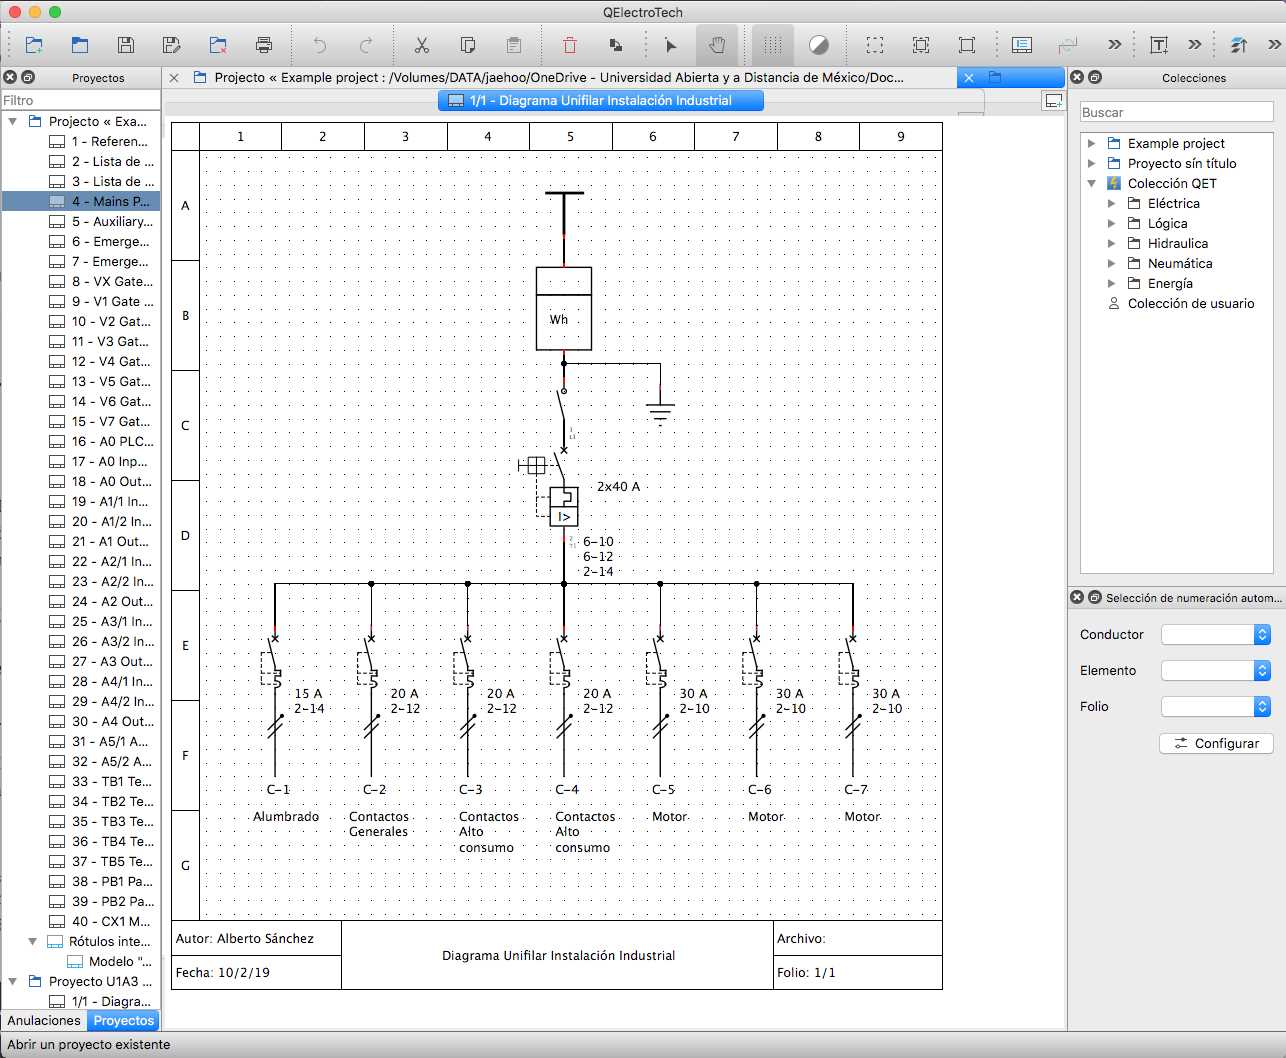The height and width of the screenshot is (1058, 1286).
Task: Open the Folio numbering dropdown
Action: (1216, 706)
